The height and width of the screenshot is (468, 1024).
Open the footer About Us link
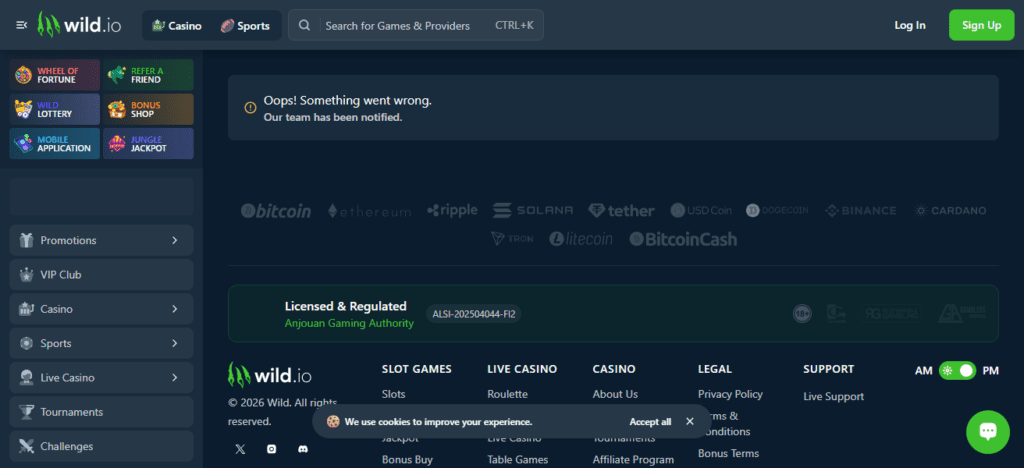coord(615,394)
